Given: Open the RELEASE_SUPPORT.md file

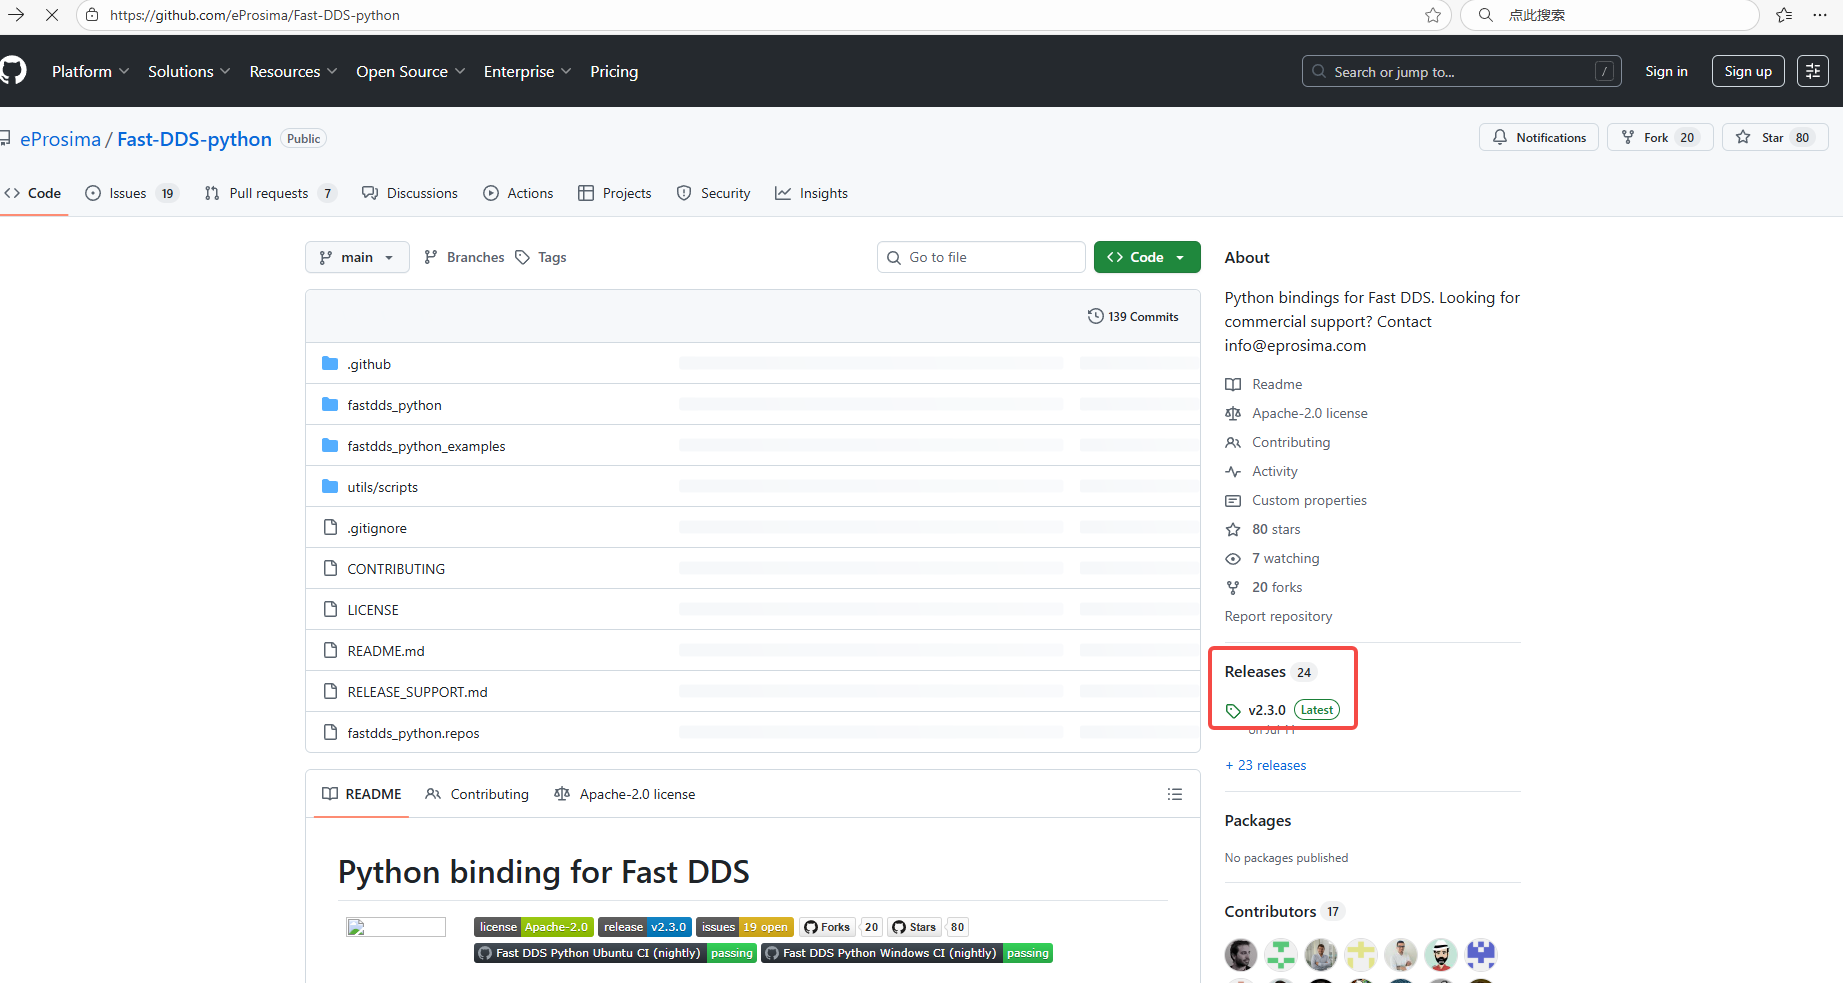Looking at the screenshot, I should click(x=417, y=692).
